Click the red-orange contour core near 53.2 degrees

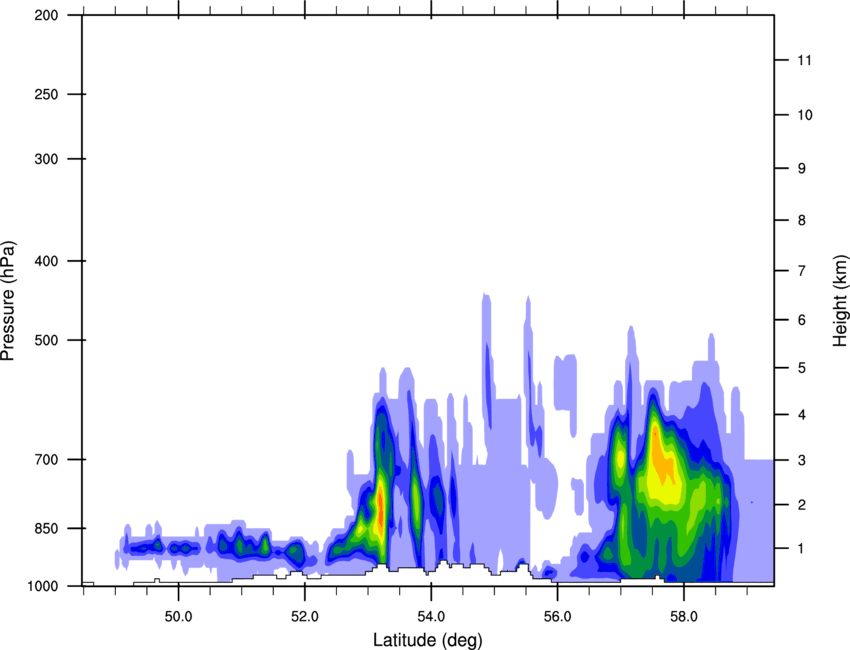(381, 509)
